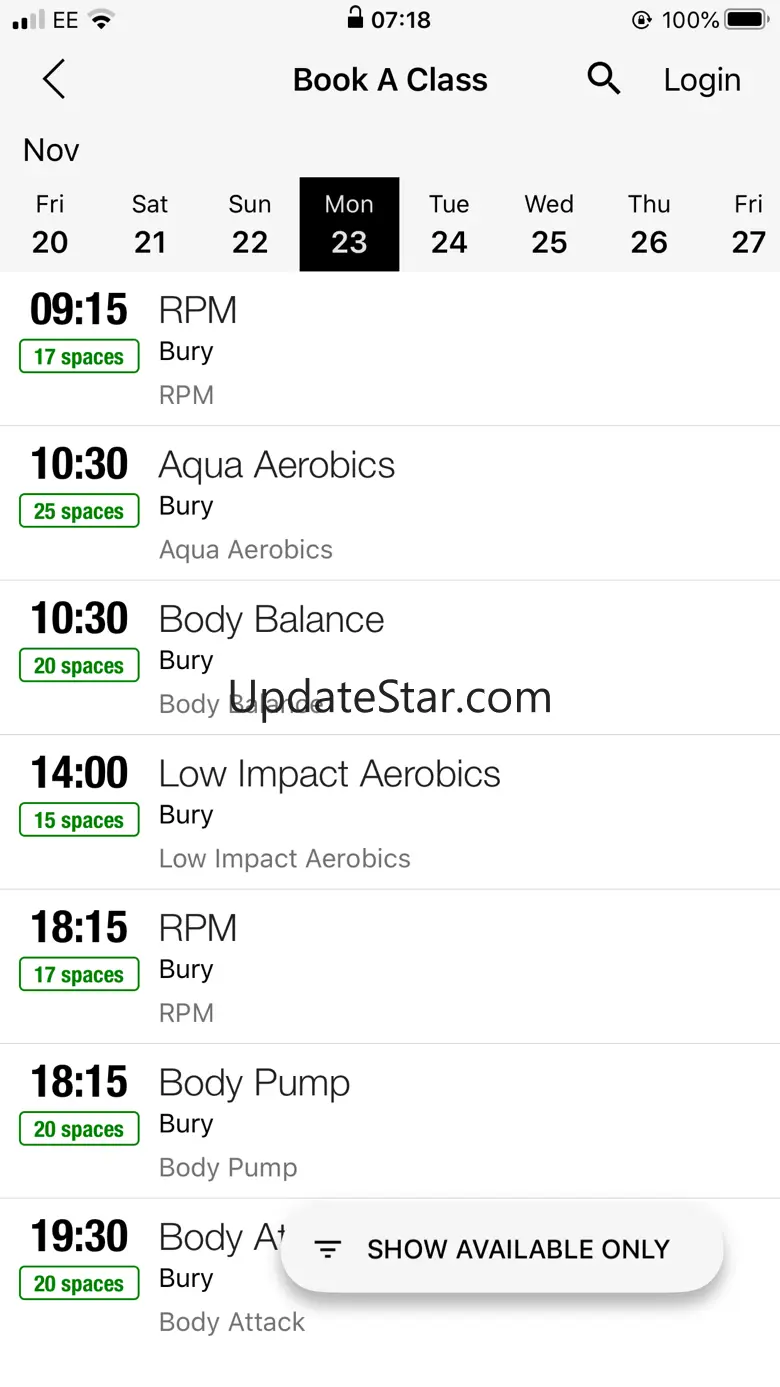Toggle Show Available Only filter

502,1249
